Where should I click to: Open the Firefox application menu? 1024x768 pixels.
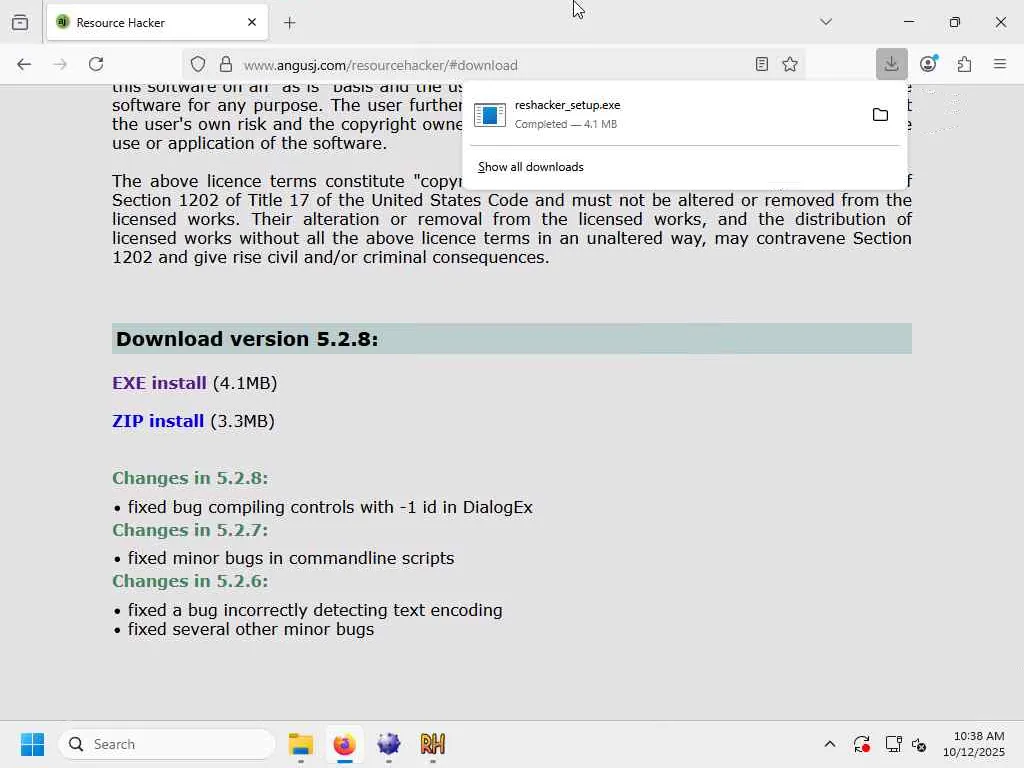(1000, 64)
